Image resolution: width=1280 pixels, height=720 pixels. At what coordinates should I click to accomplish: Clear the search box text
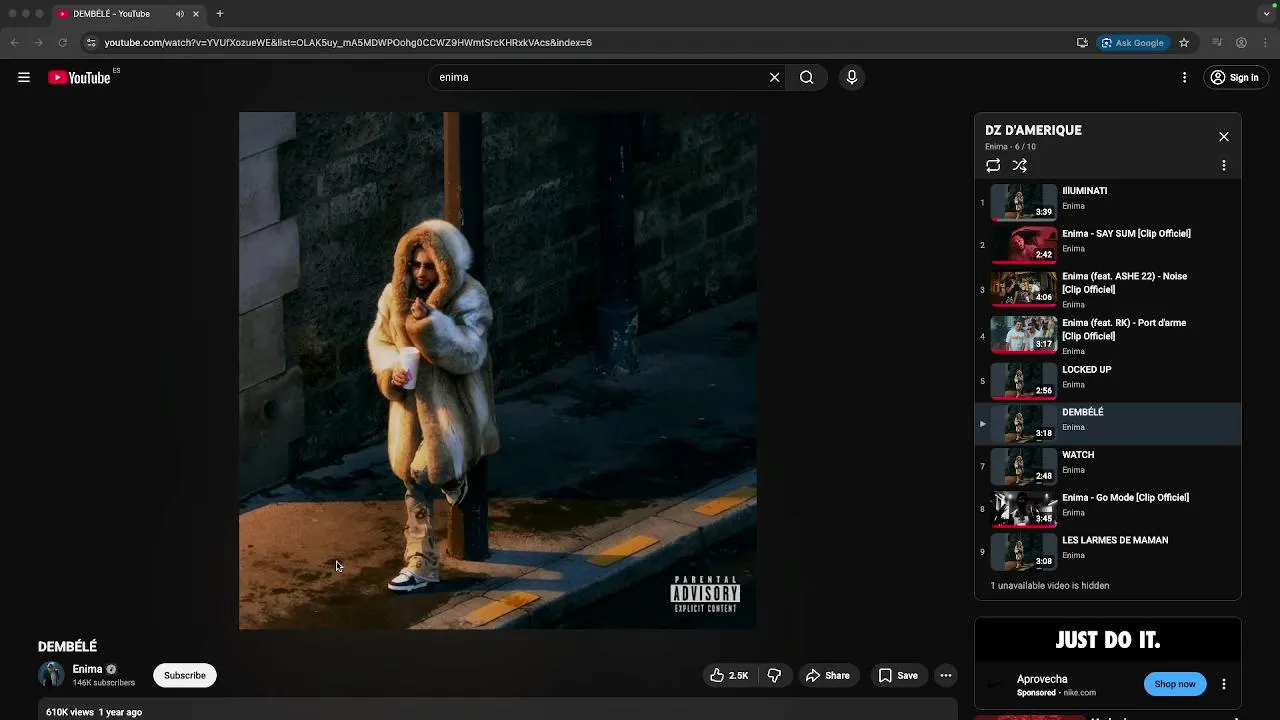pos(774,77)
